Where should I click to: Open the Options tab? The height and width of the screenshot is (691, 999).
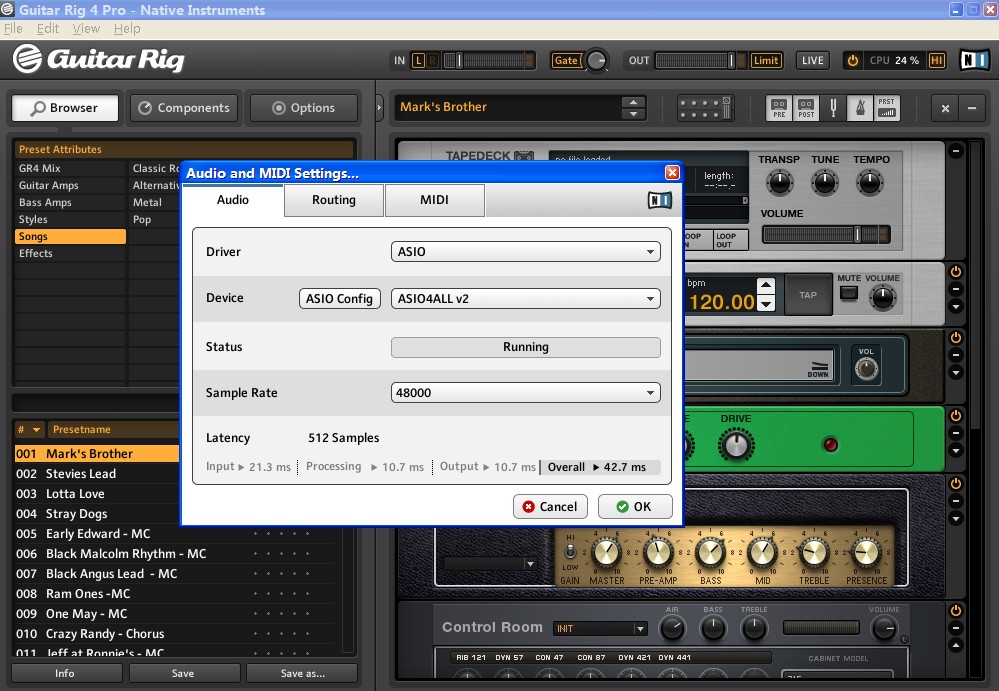(304, 108)
